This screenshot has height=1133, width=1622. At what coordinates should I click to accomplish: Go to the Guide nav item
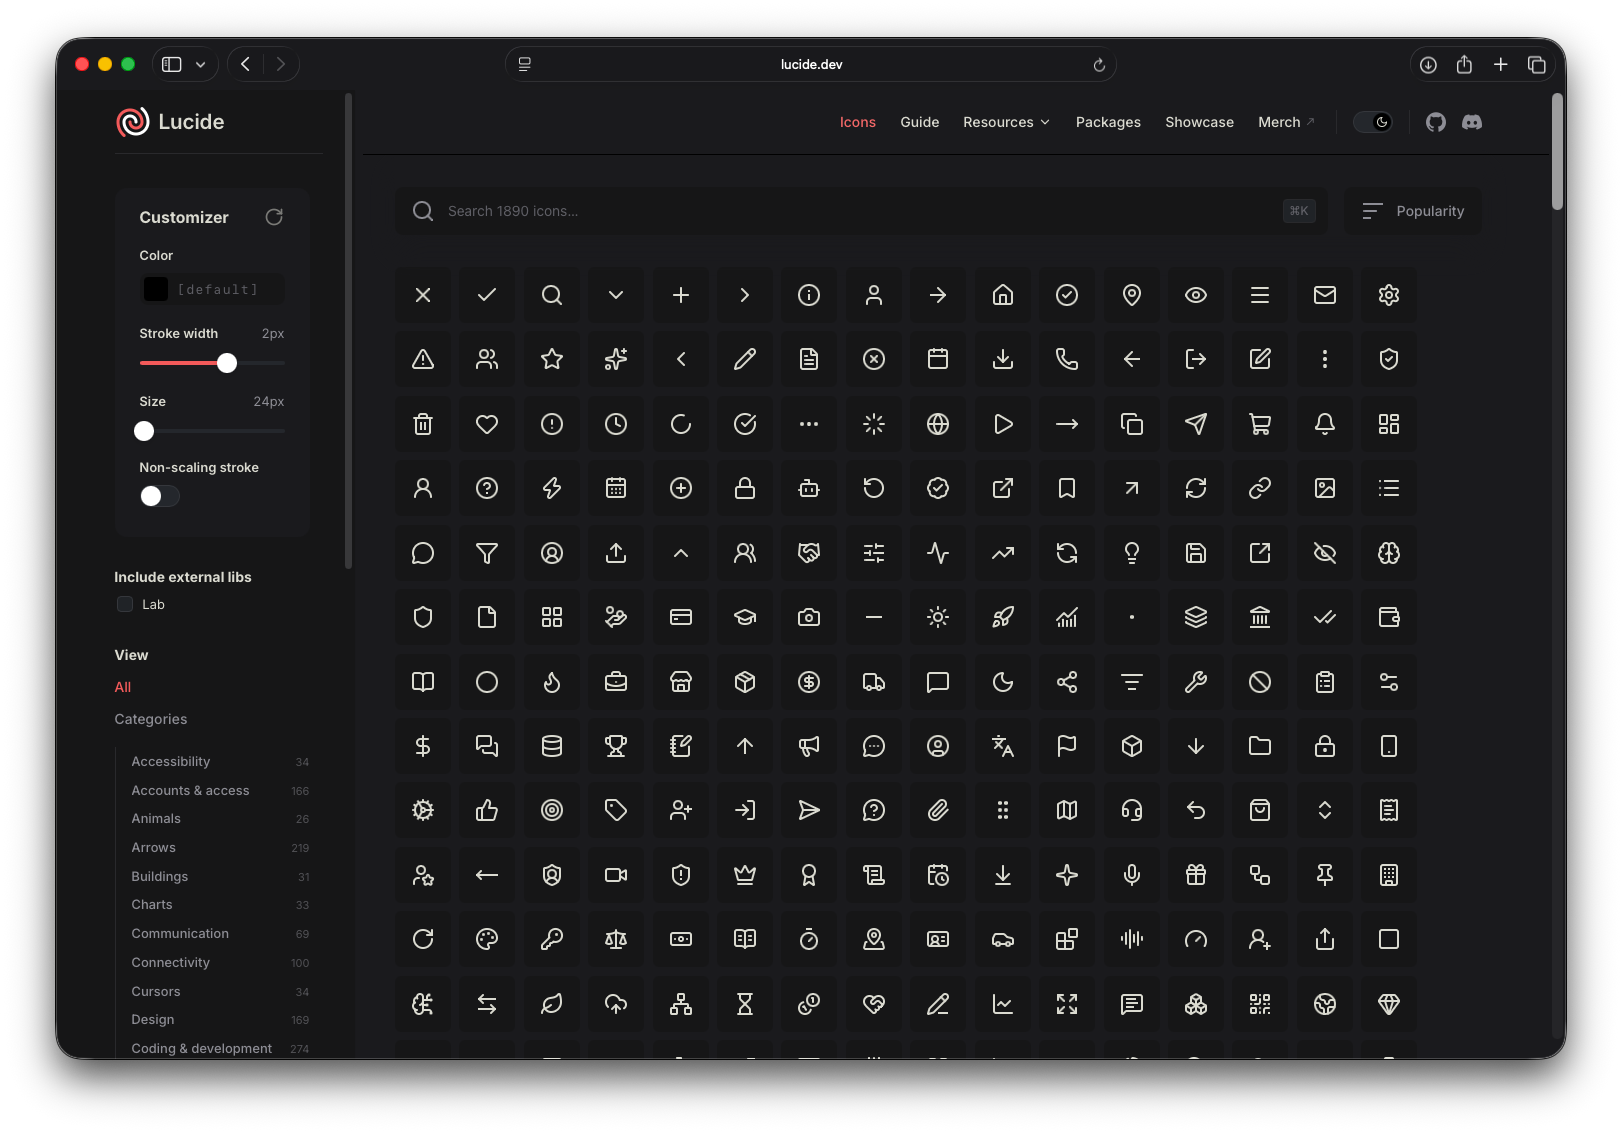[920, 122]
